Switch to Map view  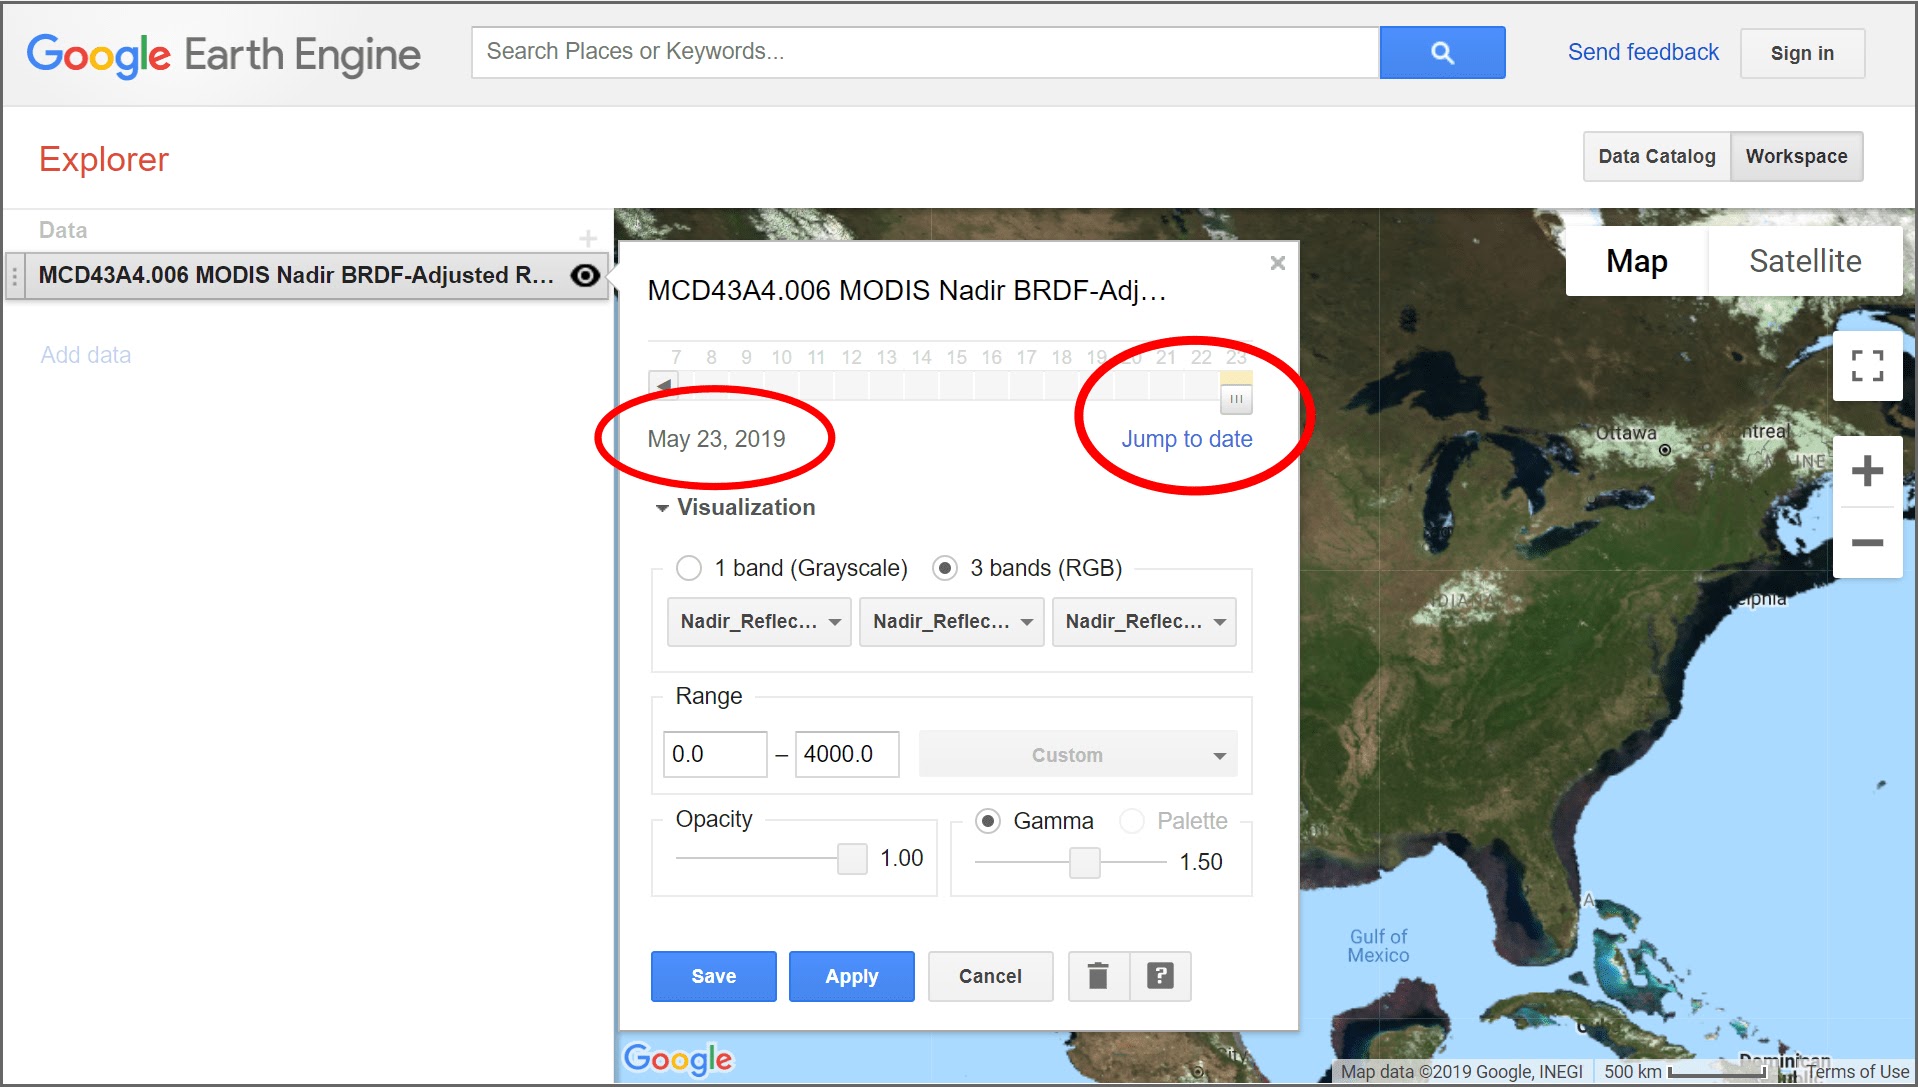click(x=1637, y=261)
